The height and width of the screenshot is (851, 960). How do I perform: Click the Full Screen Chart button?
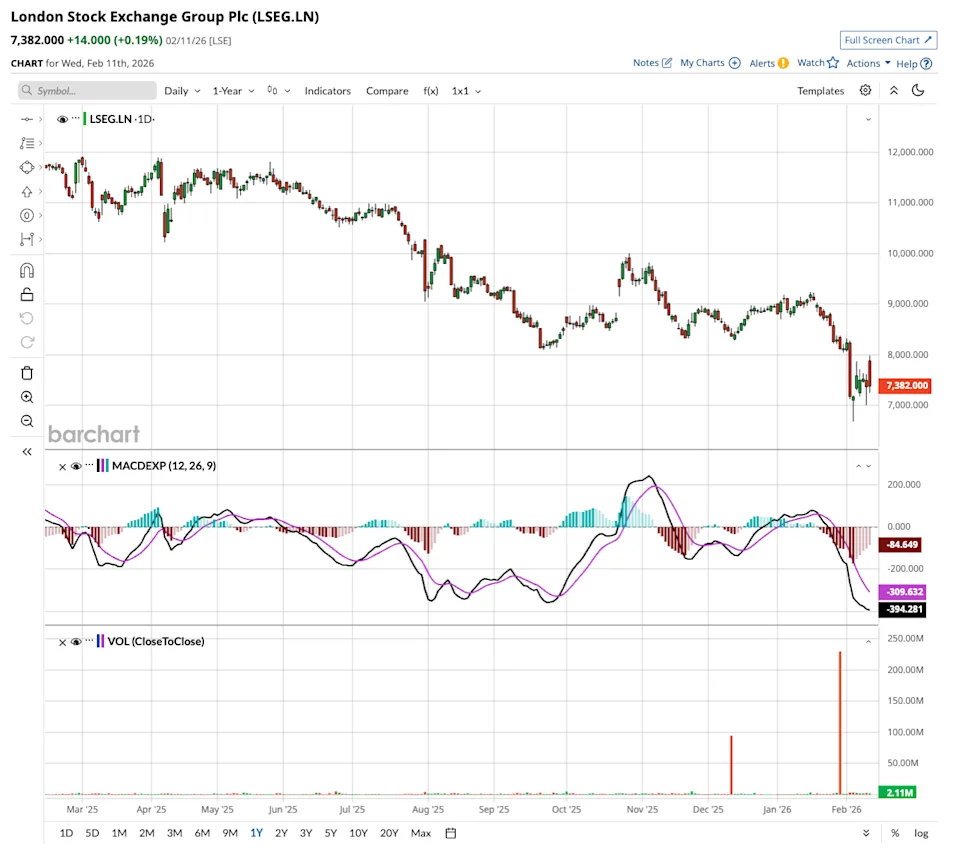tap(888, 40)
